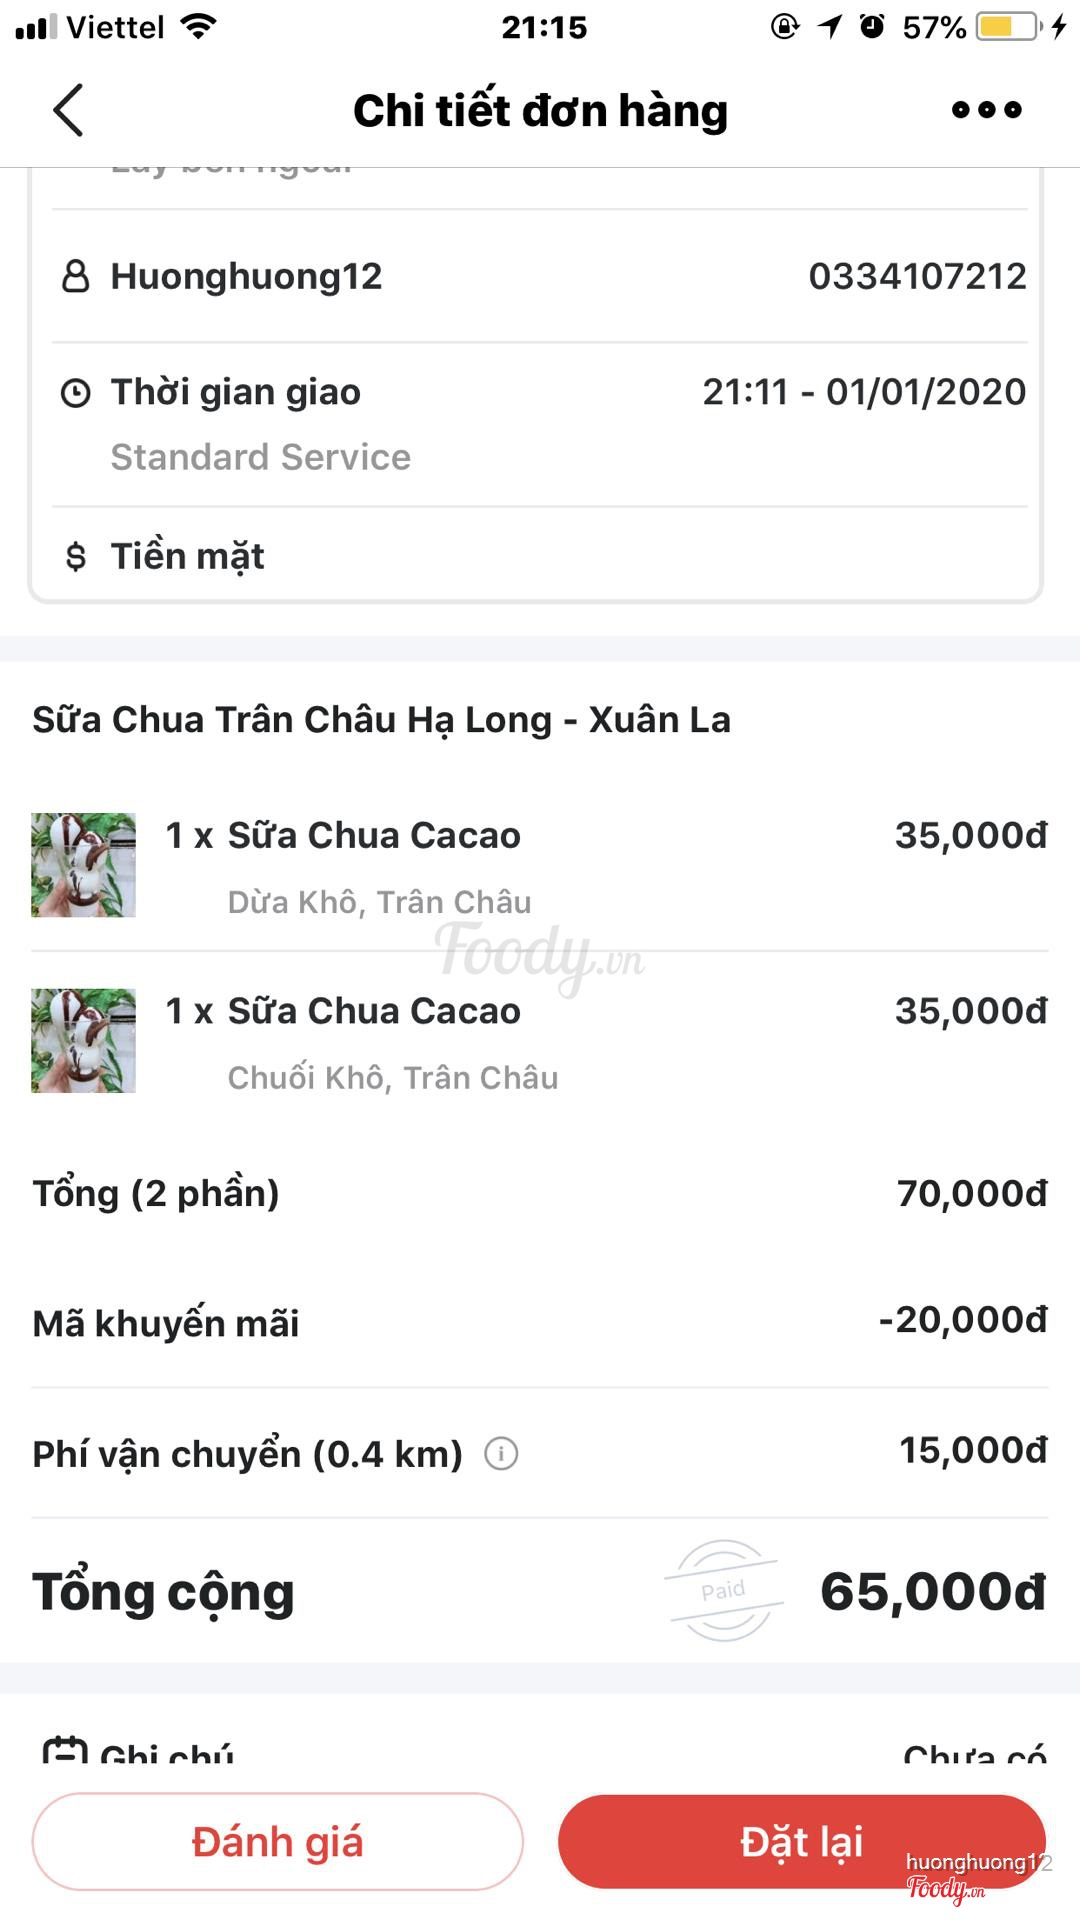The image size is (1080, 1920).
Task: Tap the back arrow icon
Action: click(68, 110)
